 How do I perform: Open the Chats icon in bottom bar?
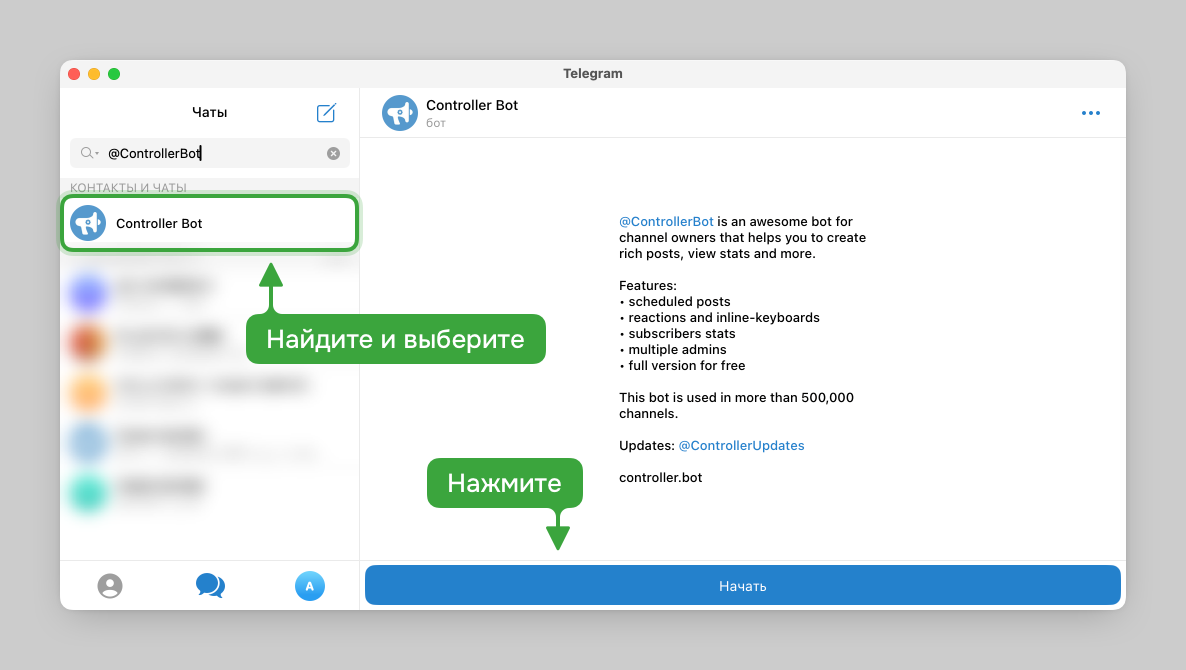click(x=210, y=586)
